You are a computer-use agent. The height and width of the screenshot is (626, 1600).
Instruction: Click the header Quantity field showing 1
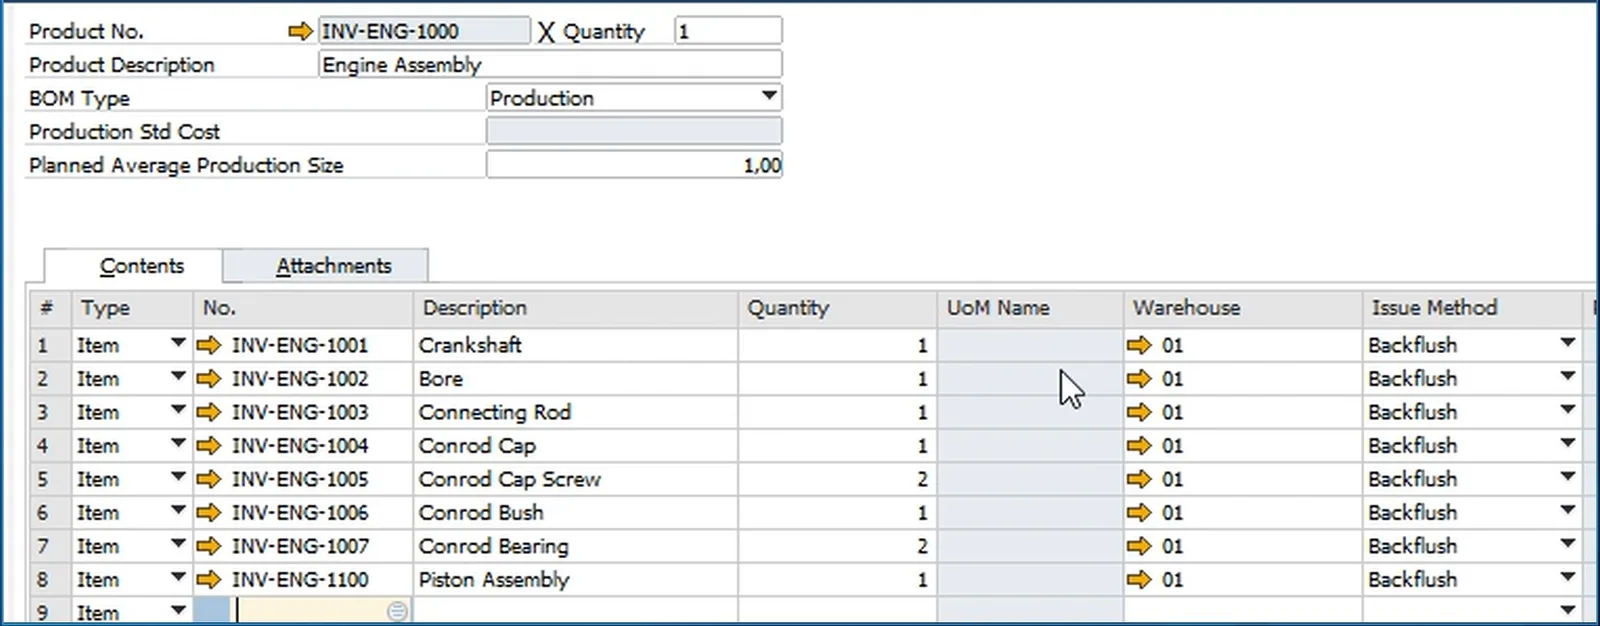click(728, 31)
